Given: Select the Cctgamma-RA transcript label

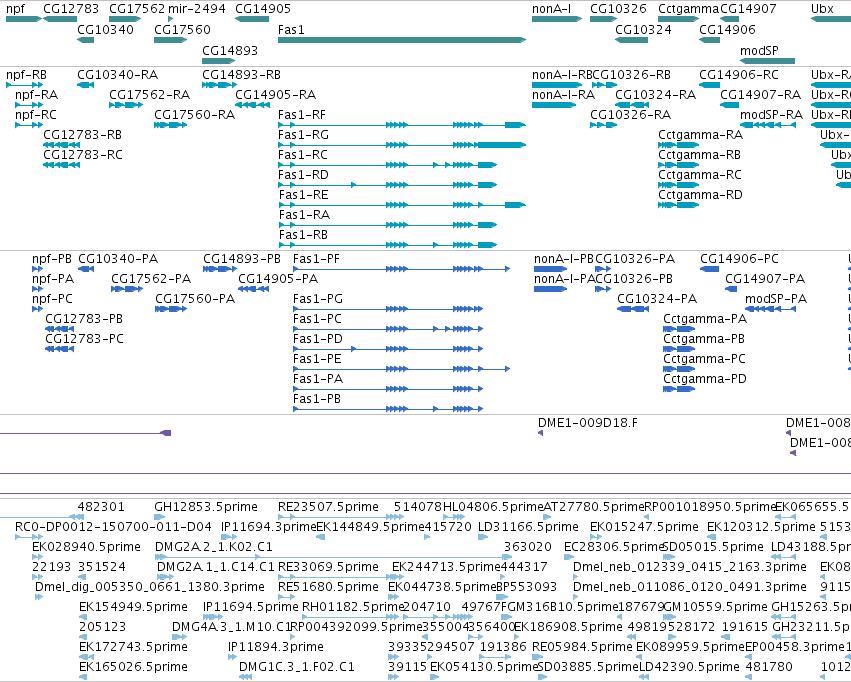Looking at the screenshot, I should click(701, 135).
